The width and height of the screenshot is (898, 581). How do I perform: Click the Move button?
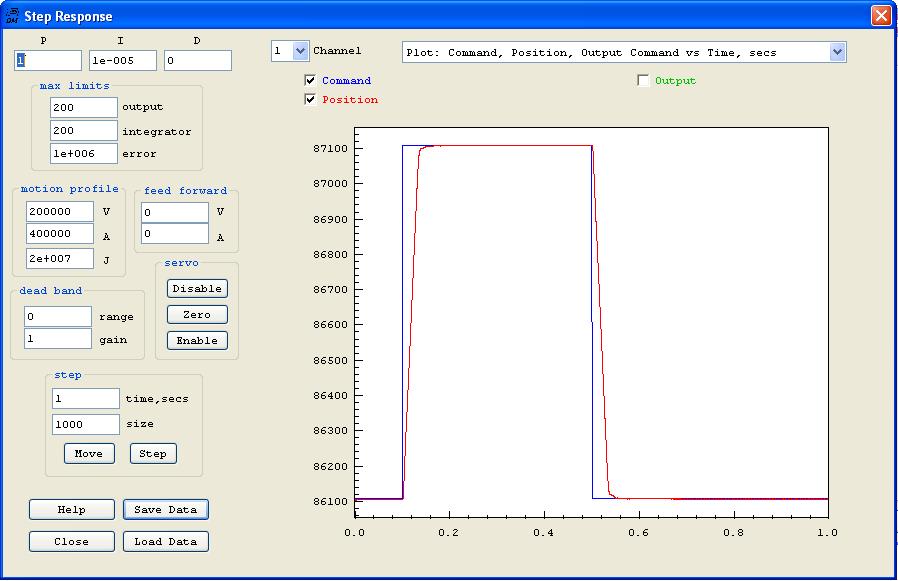coord(88,453)
